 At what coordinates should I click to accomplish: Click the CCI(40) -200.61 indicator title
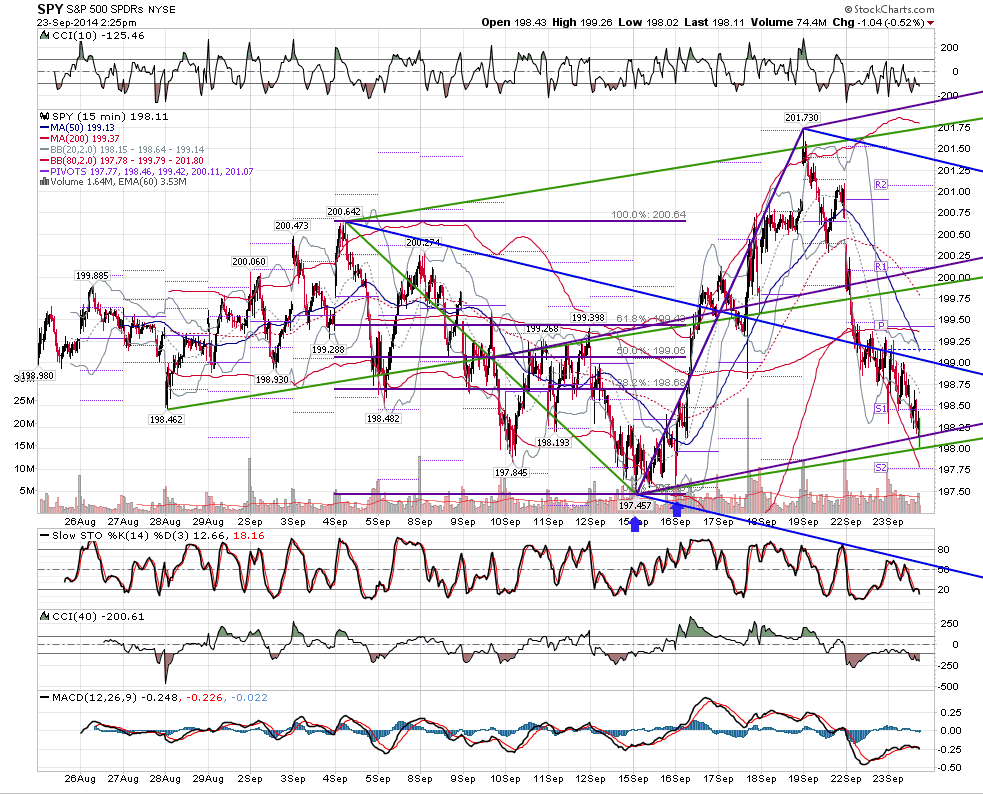(x=98, y=617)
